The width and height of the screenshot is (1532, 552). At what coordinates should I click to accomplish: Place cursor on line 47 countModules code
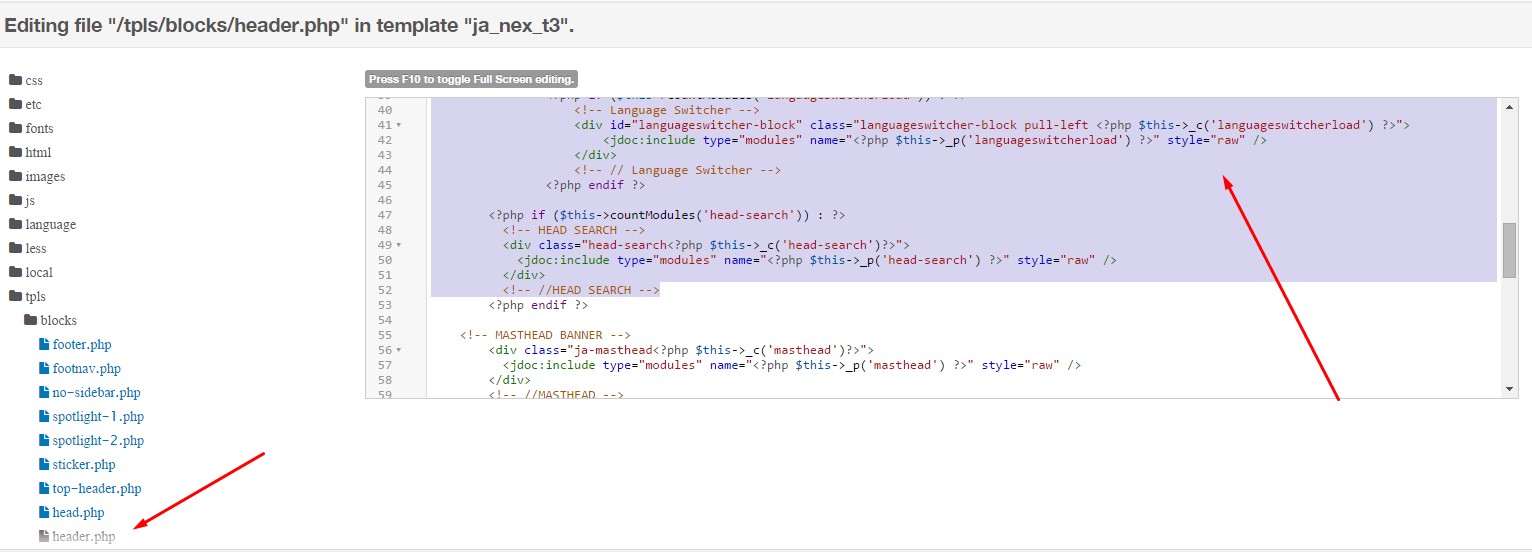667,215
